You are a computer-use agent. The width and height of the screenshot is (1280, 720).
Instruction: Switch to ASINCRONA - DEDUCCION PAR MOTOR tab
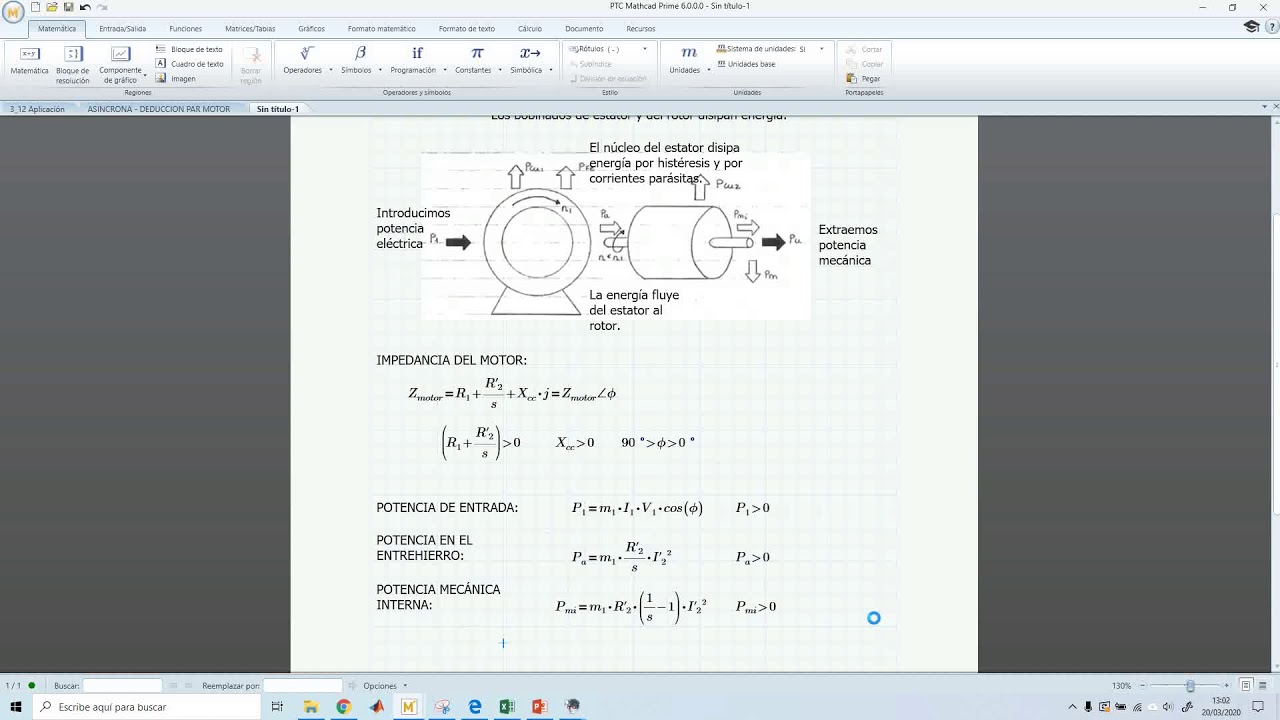(159, 109)
